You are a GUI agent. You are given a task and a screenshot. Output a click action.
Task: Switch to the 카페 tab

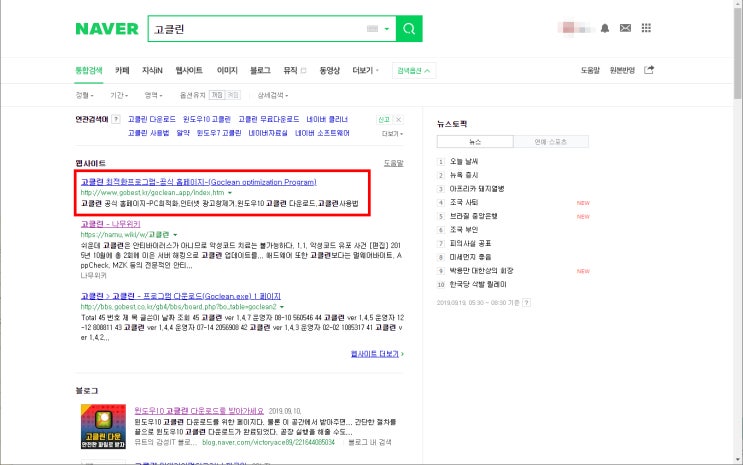coord(122,71)
